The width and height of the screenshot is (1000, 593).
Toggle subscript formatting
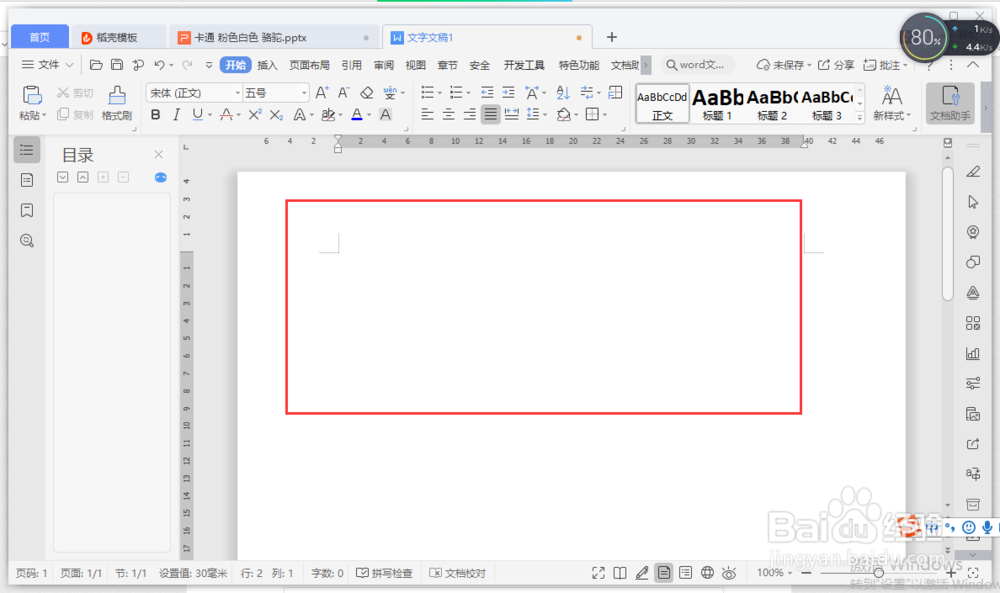pos(276,115)
